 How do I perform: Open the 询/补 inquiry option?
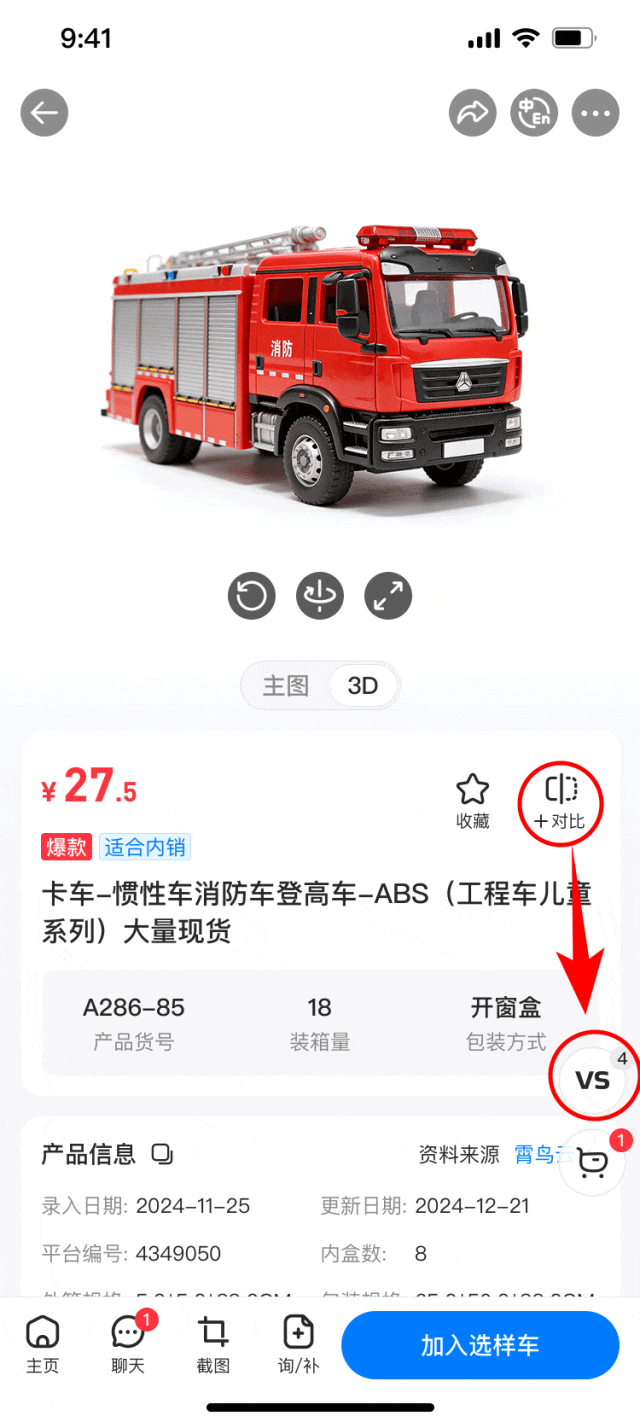pyautogui.click(x=298, y=1344)
